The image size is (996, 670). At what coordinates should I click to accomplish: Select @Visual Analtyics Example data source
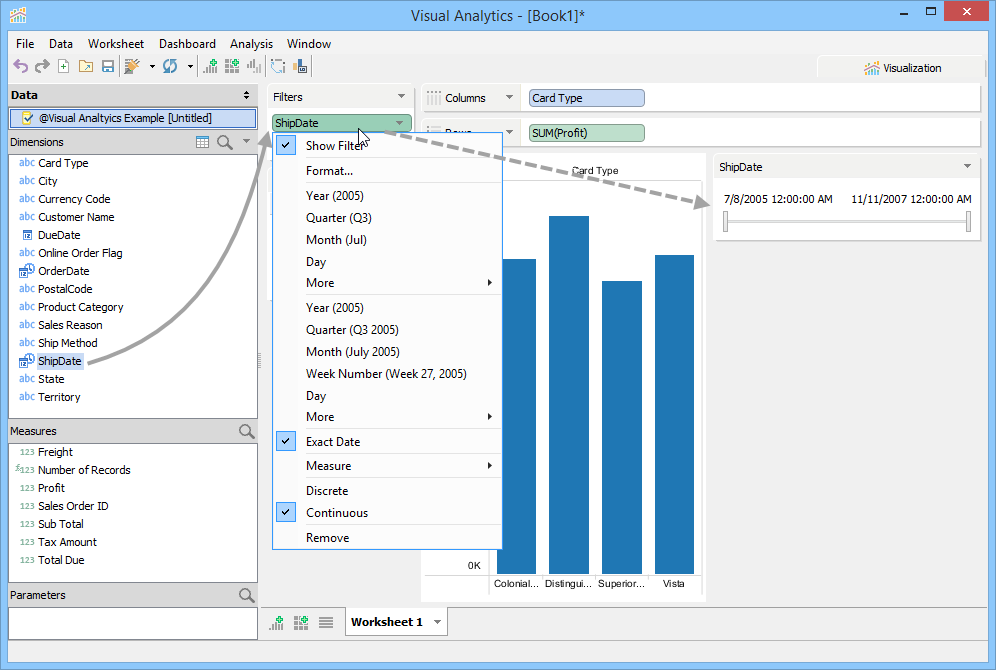133,118
